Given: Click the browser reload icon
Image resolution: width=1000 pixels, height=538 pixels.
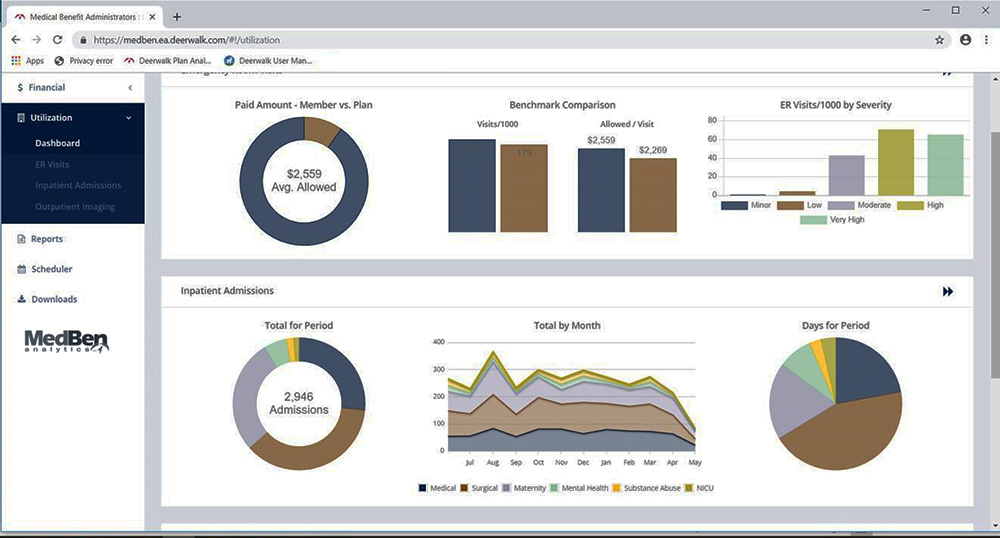Looking at the screenshot, I should click(x=57, y=40).
